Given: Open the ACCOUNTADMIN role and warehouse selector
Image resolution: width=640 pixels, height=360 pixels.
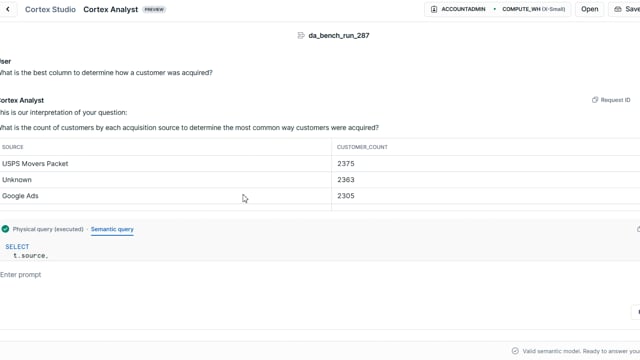Looking at the screenshot, I should [498, 9].
